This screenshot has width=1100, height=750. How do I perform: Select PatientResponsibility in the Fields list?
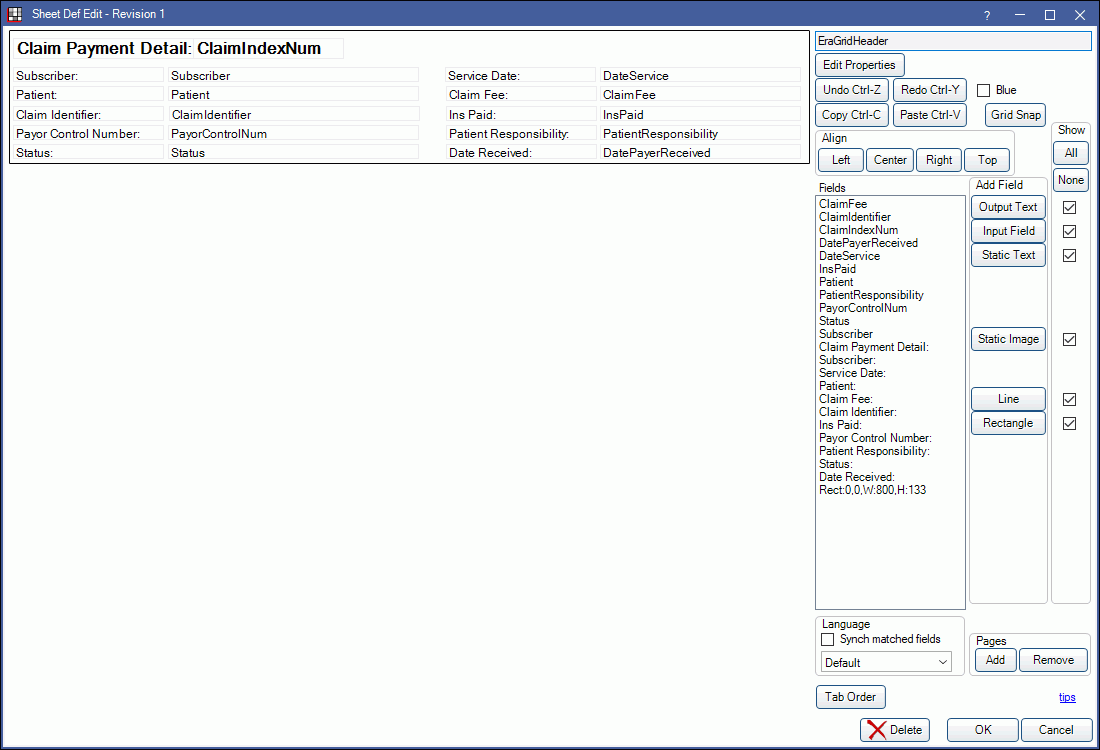click(x=871, y=295)
